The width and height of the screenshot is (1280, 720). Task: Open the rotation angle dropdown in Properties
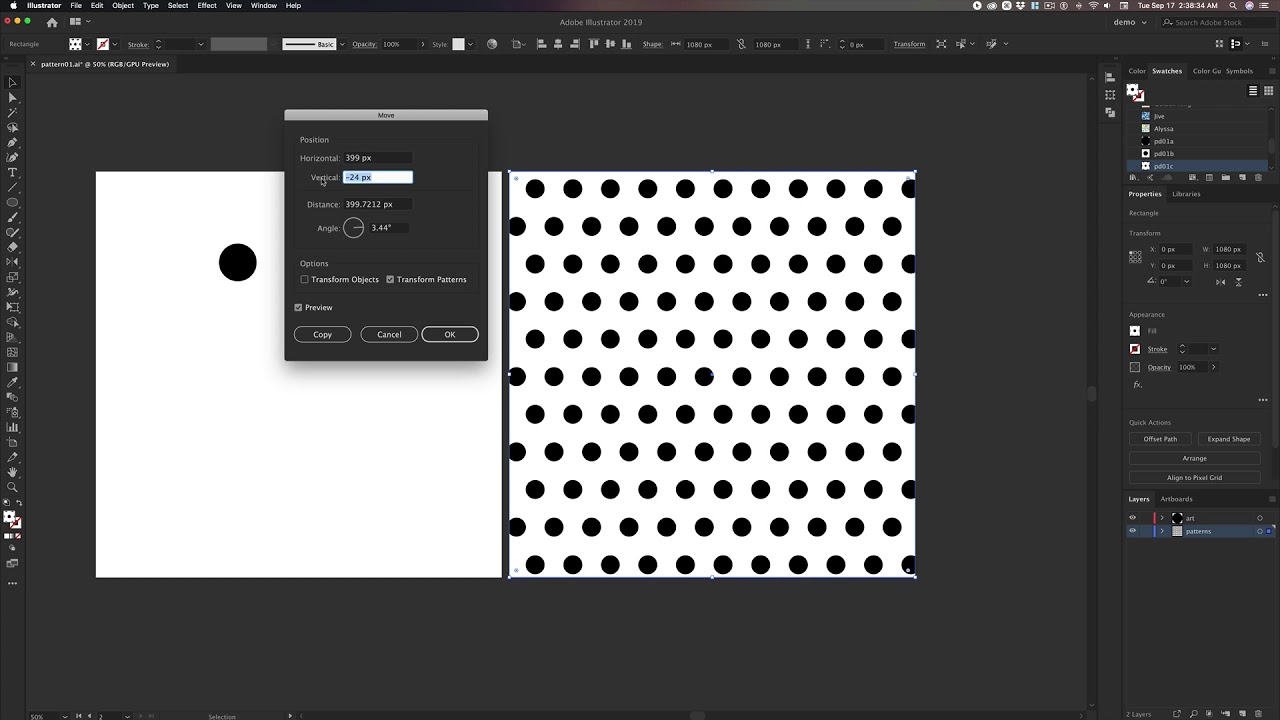pos(1187,282)
